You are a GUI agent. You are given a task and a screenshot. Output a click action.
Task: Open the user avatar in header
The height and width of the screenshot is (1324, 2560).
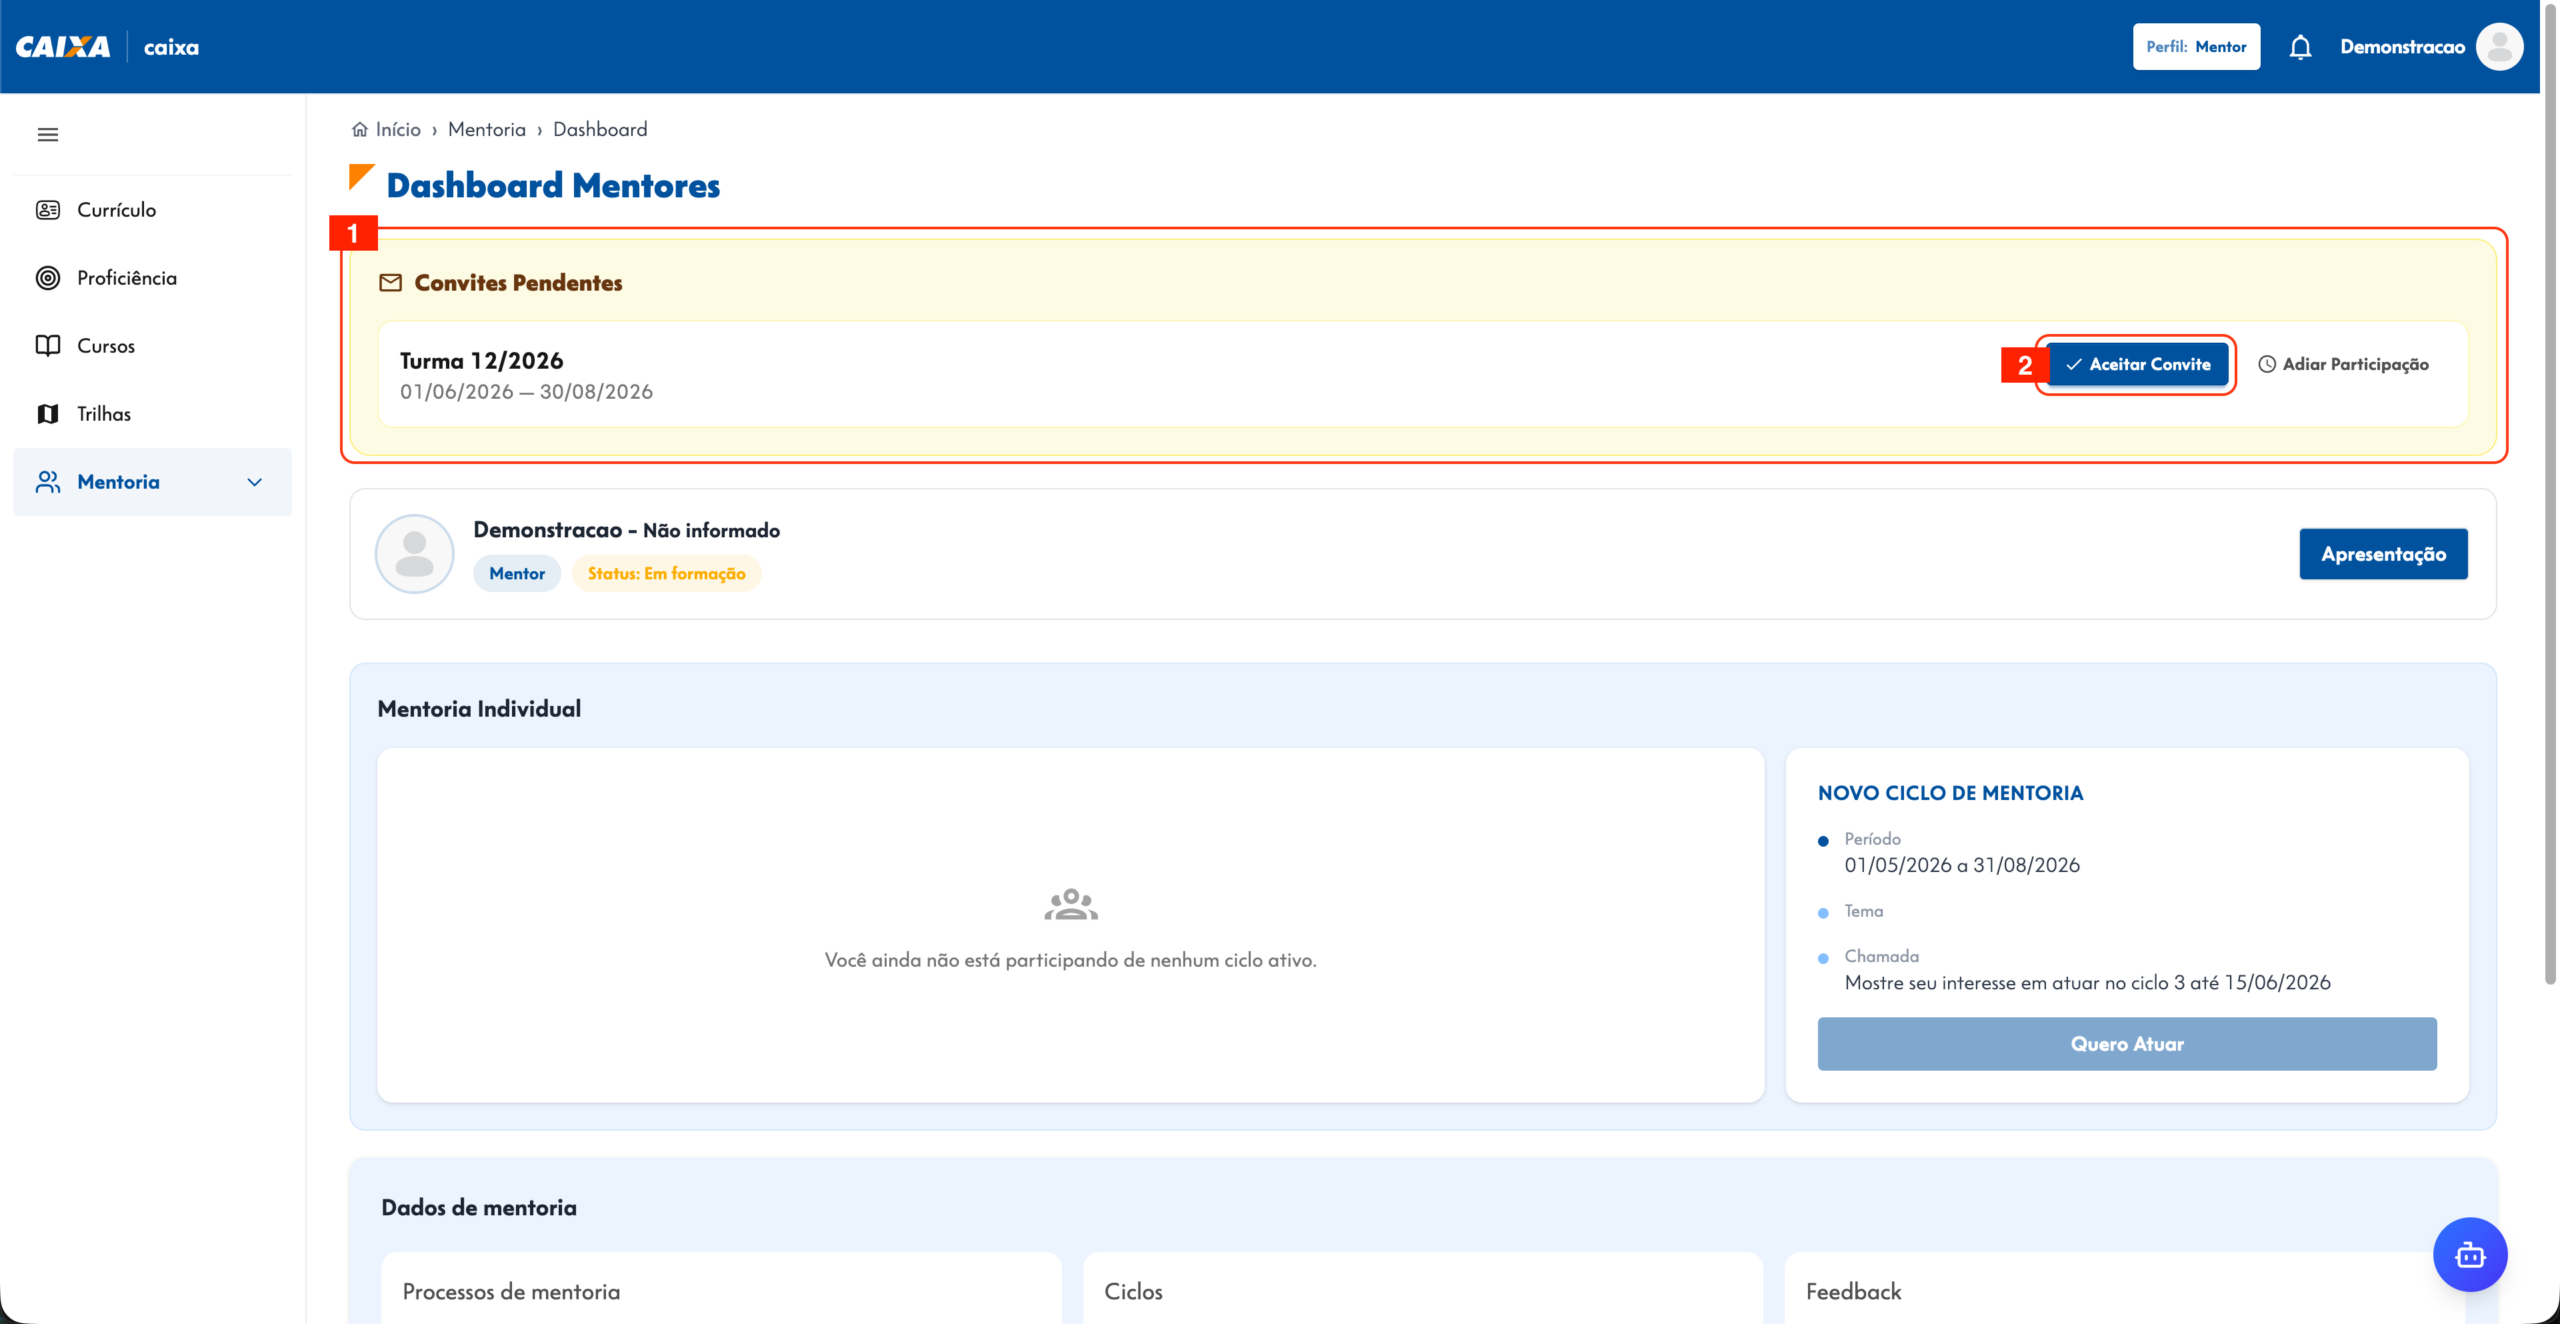2499,47
